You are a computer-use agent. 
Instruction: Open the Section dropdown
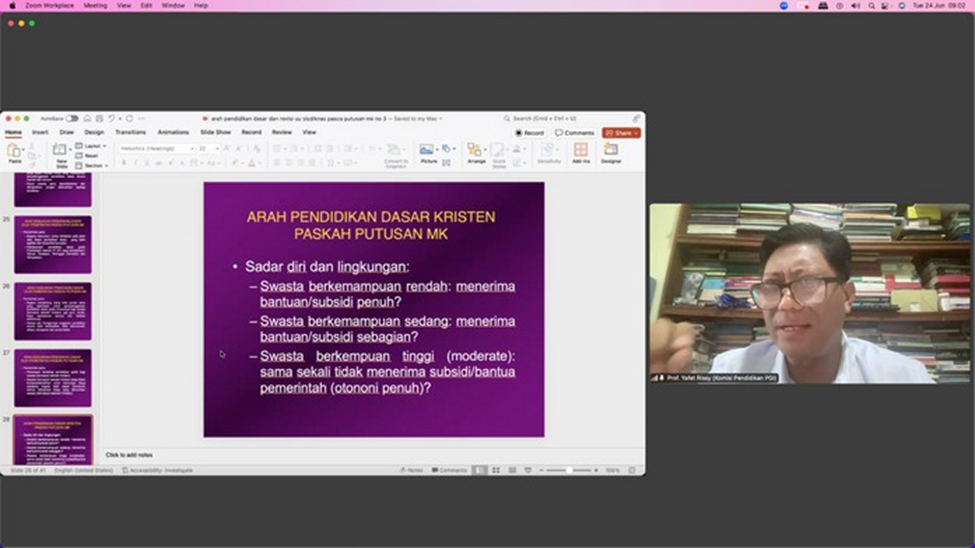92,165
